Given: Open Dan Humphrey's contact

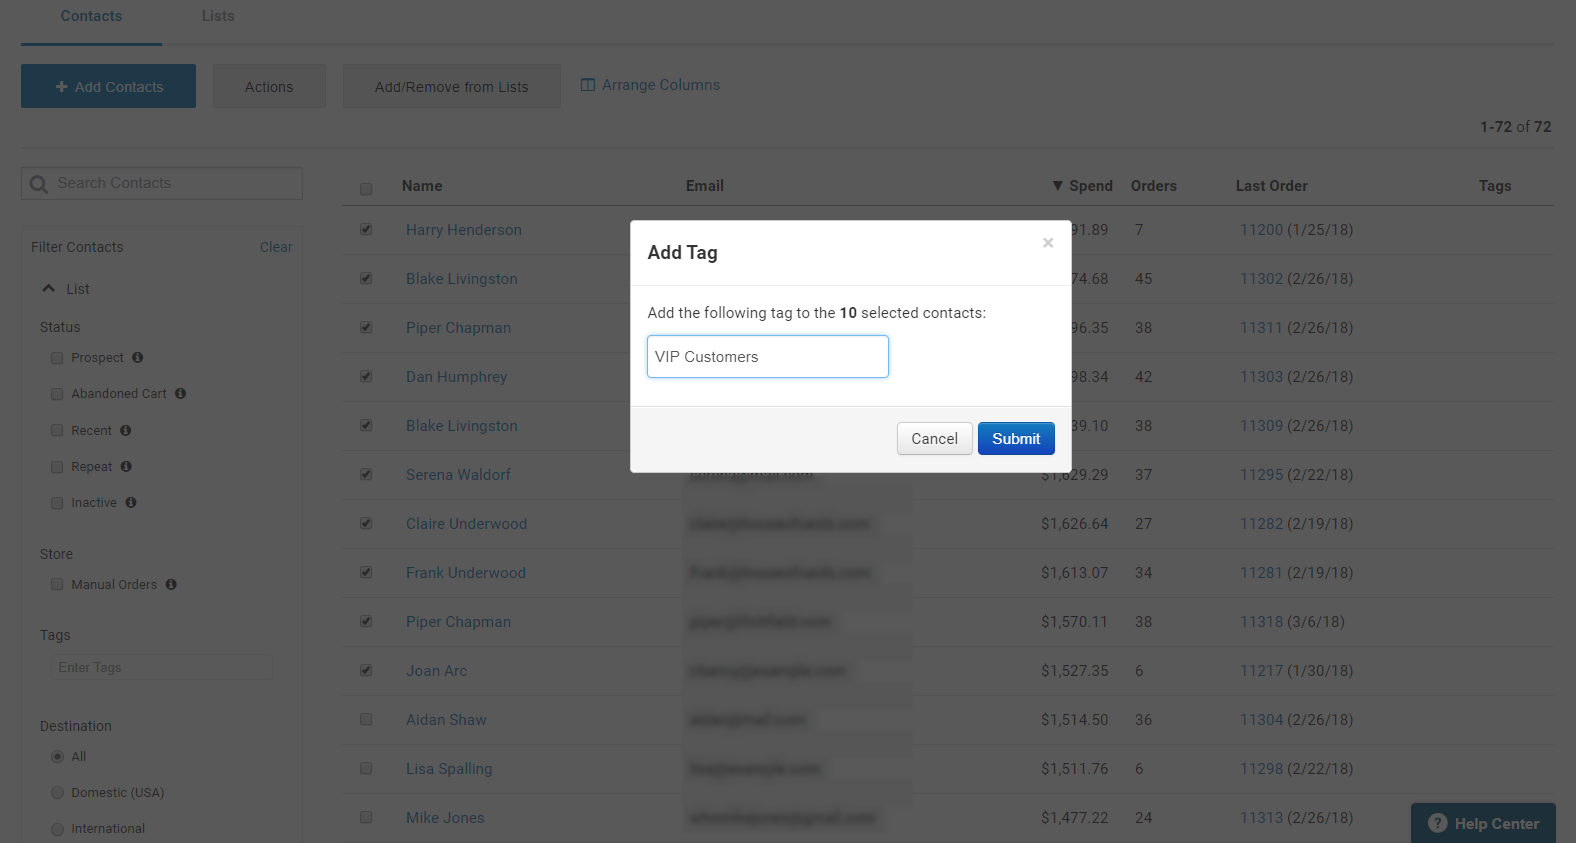Looking at the screenshot, I should coord(457,377).
